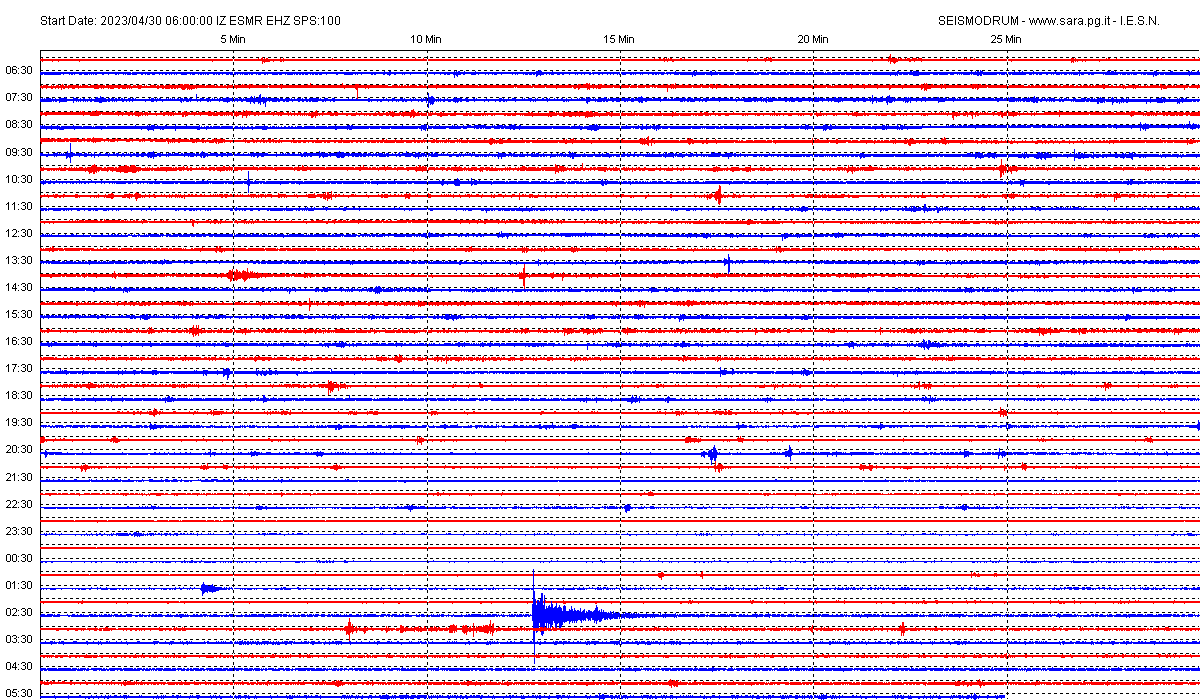Image resolution: width=1200 pixels, height=700 pixels.
Task: Select the 05:30 time label
Action: (19, 694)
